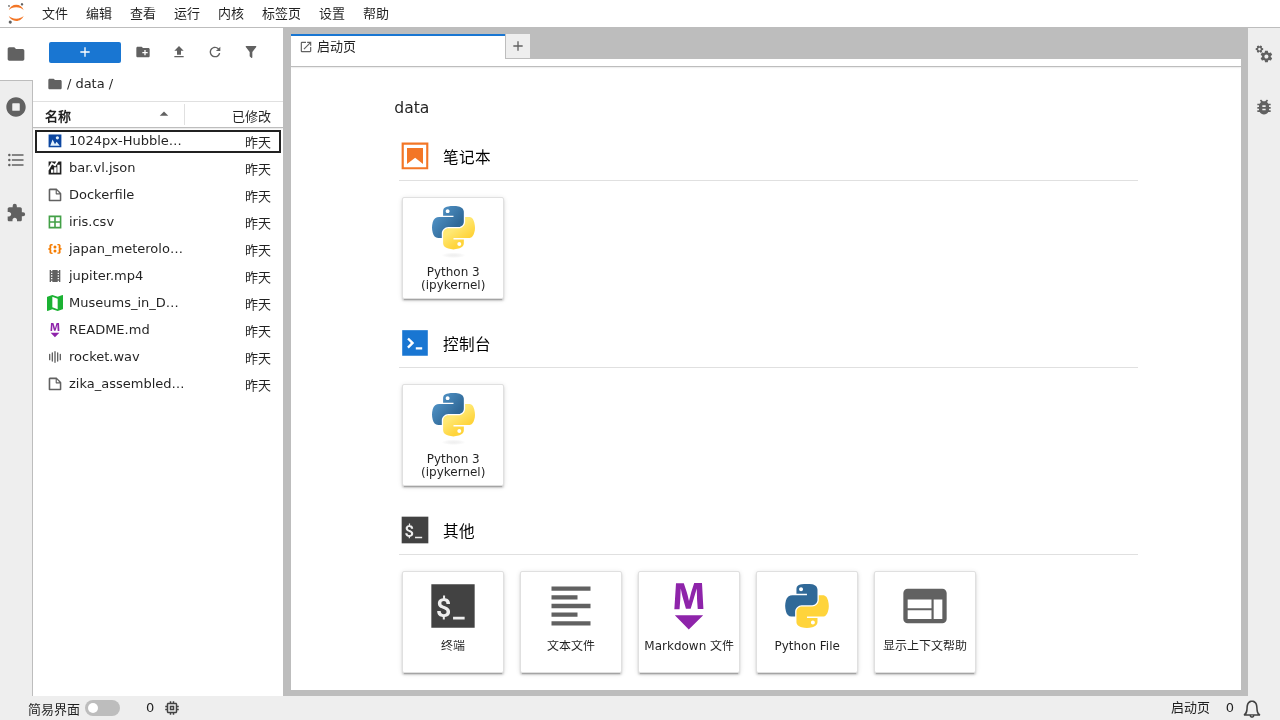1280x720 pixels.
Task: Select the README.md file
Action: tap(158, 330)
